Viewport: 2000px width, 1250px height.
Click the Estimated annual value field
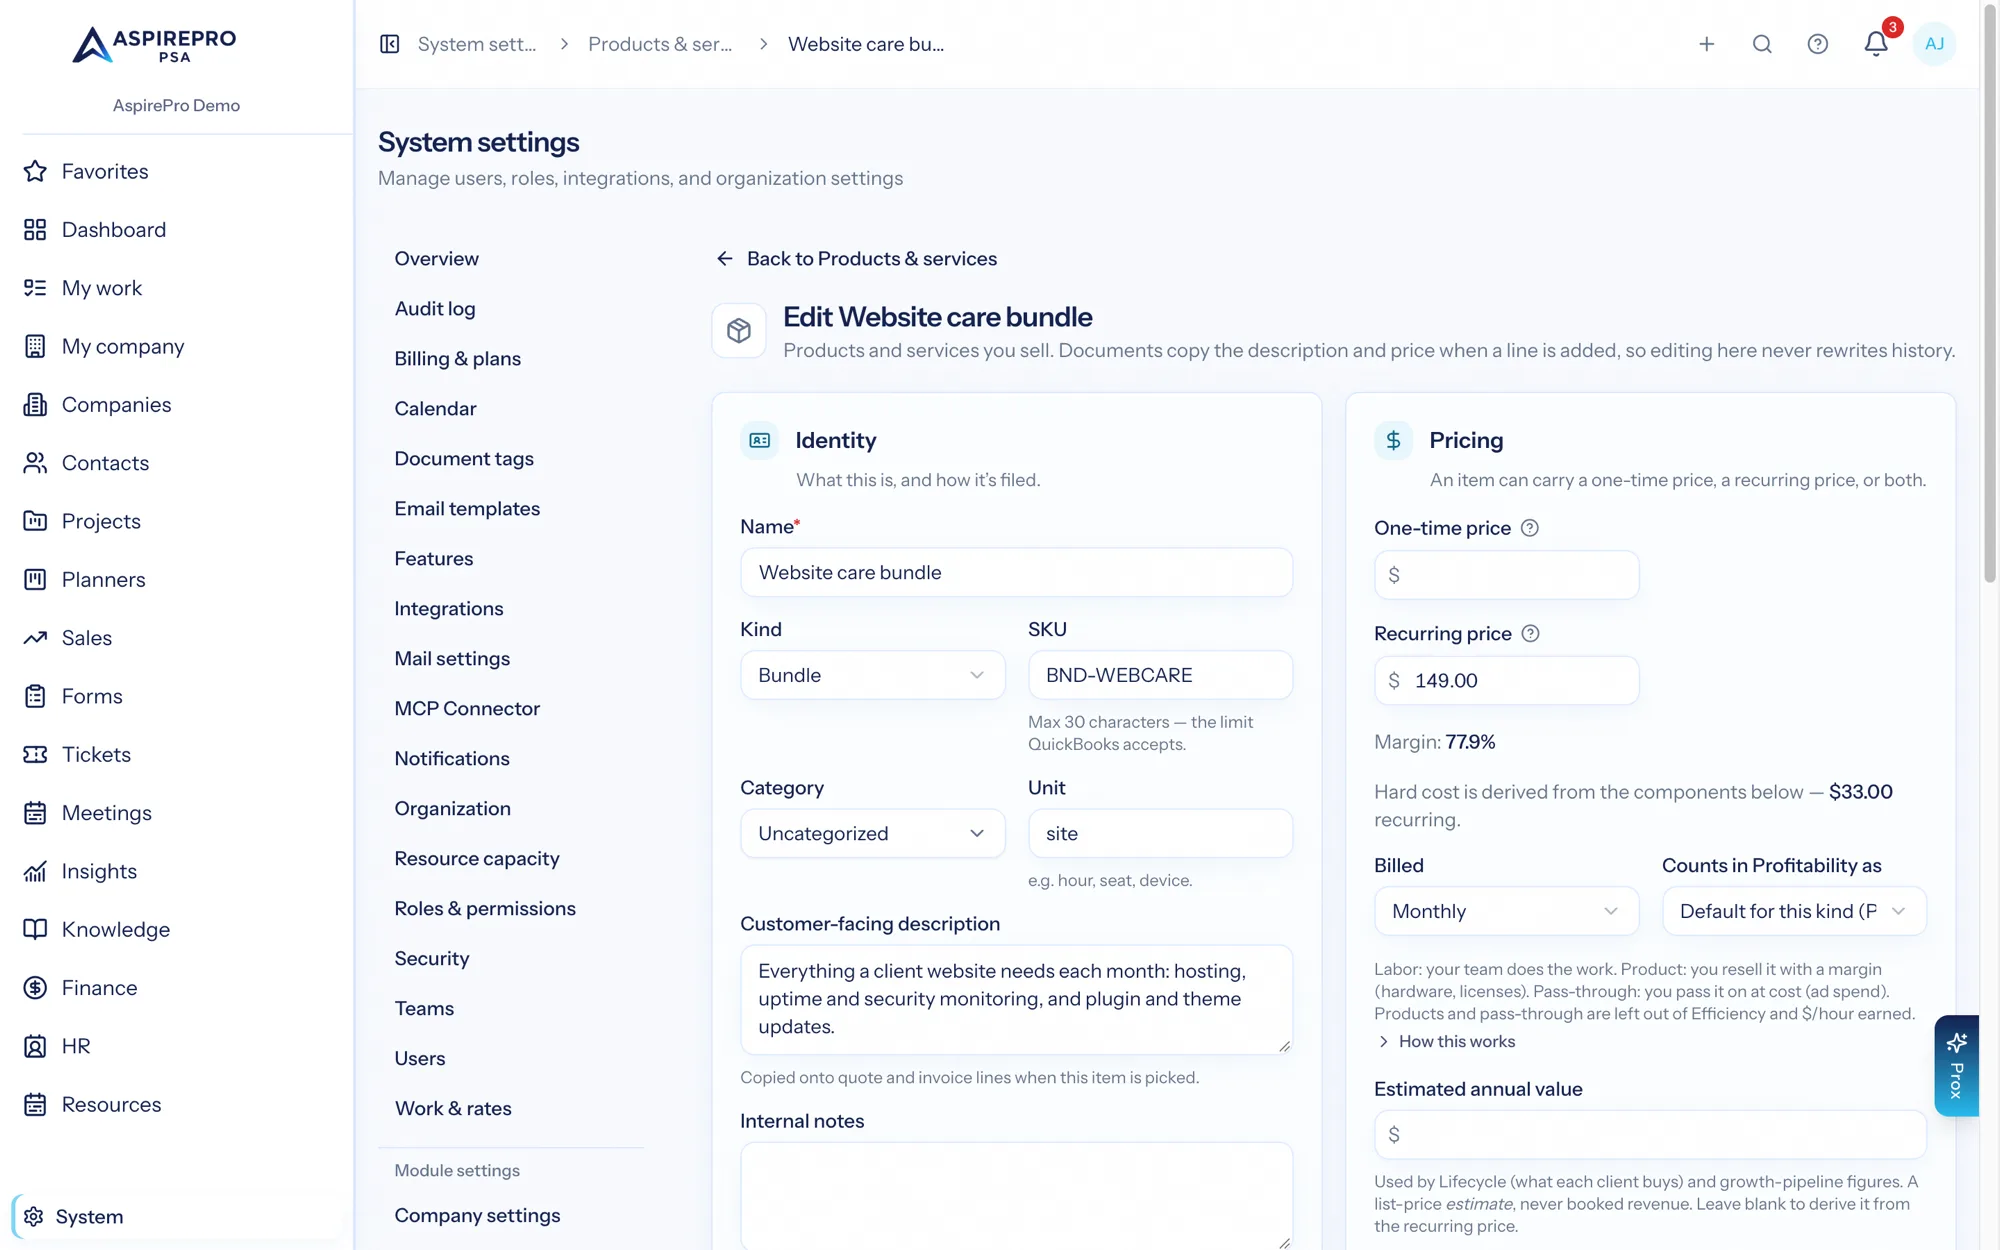click(x=1650, y=1135)
